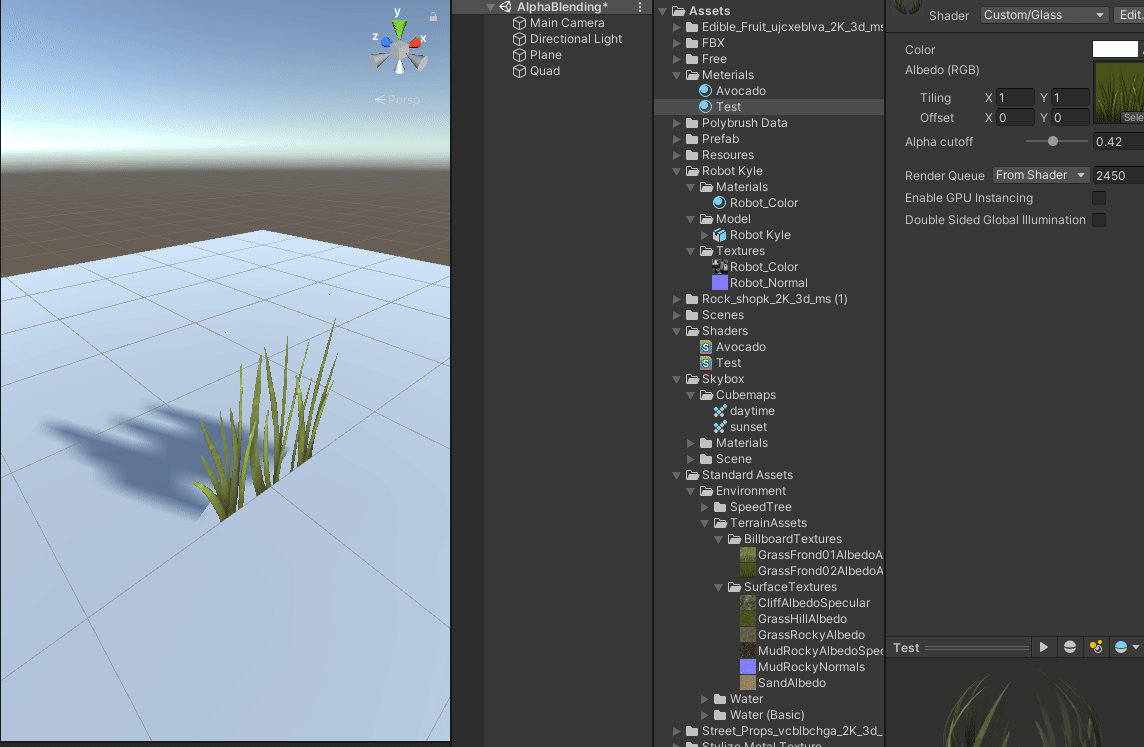This screenshot has height=747, width=1144.
Task: Click the Albedo grass texture thumbnail
Action: point(1119,93)
